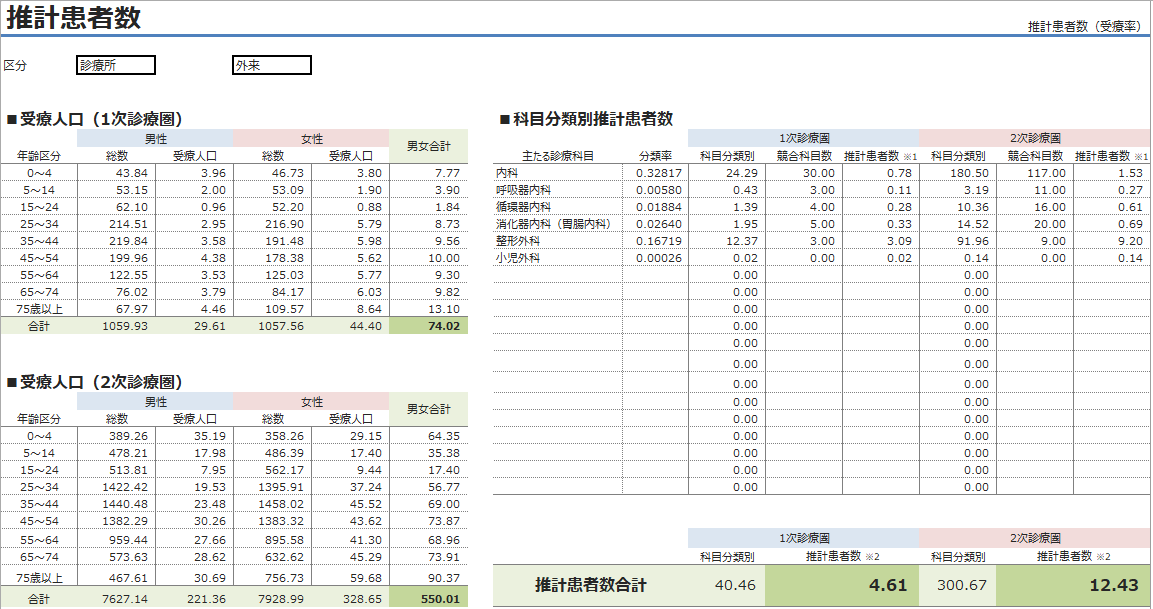Select the 10.00 男女合計 cell
This screenshot has height=609, width=1153.
429,258
